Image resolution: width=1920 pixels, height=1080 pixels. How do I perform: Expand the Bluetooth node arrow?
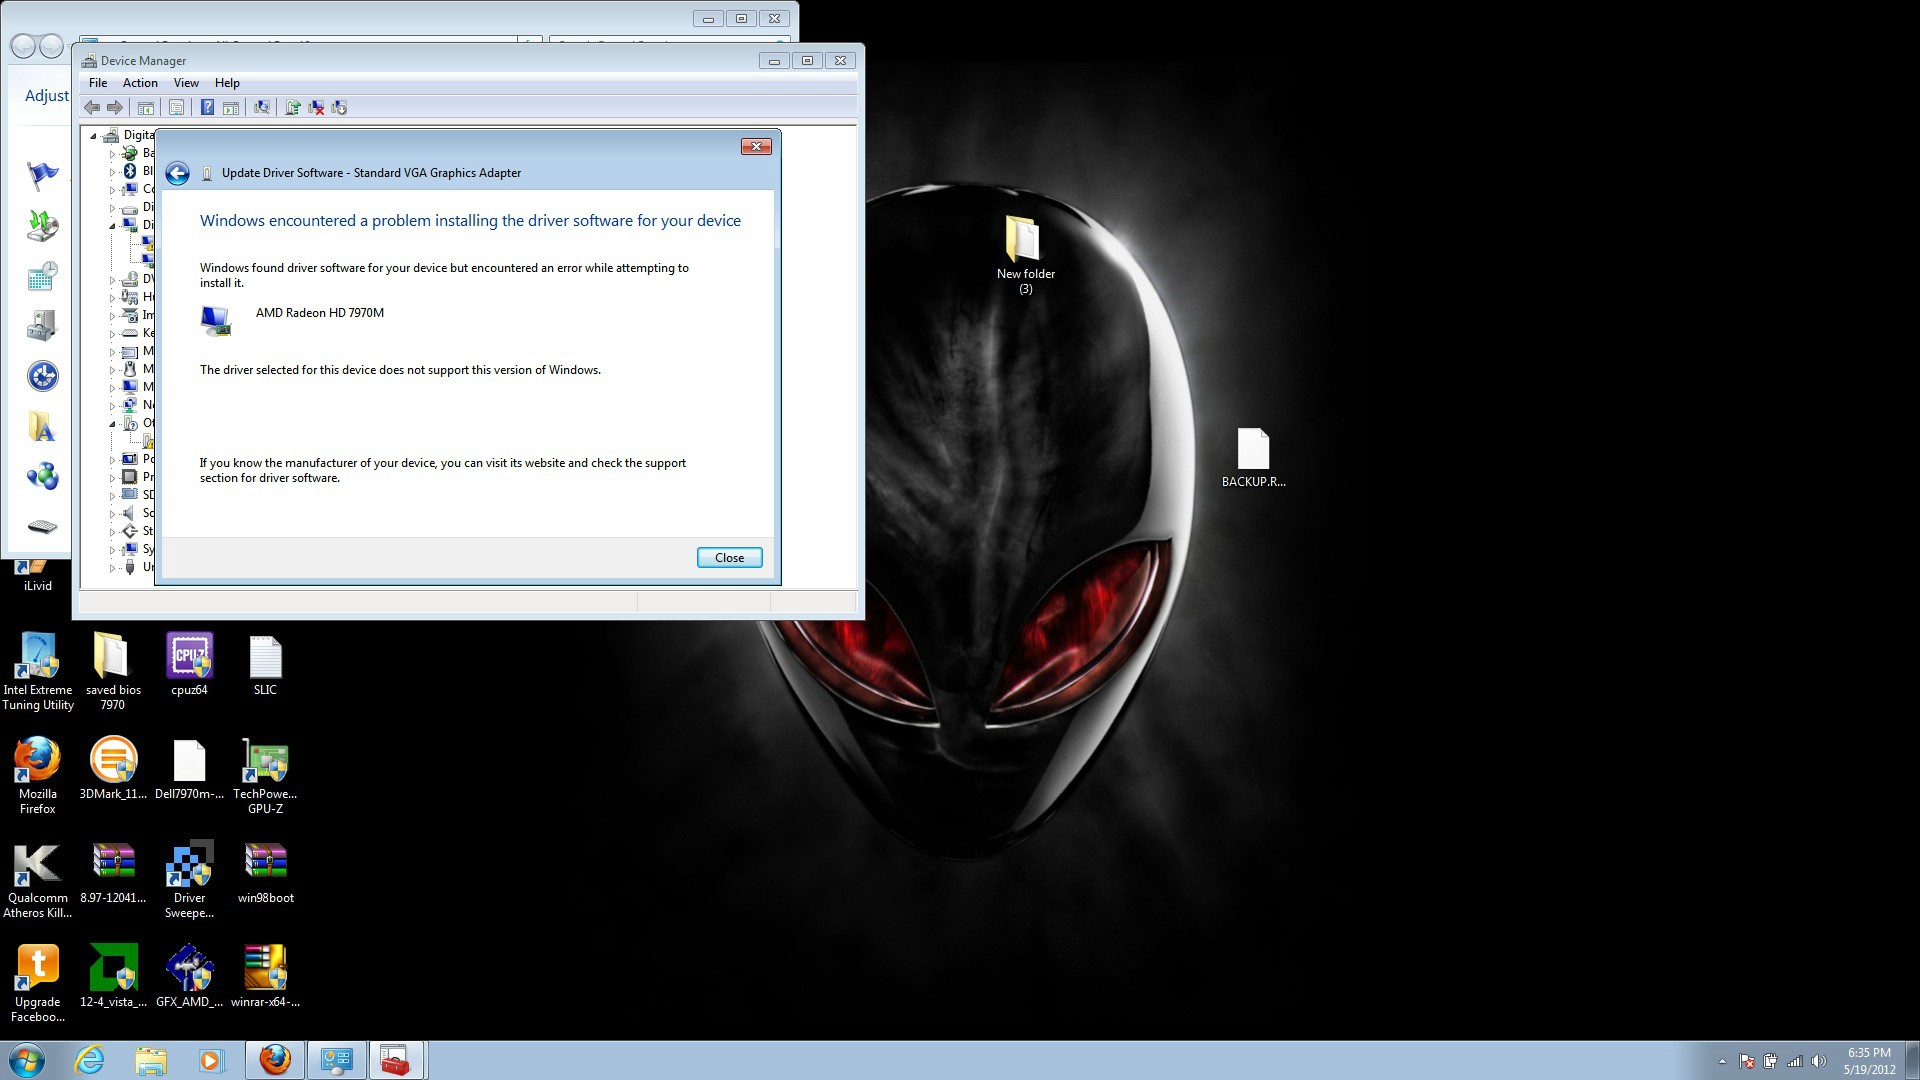coord(112,172)
